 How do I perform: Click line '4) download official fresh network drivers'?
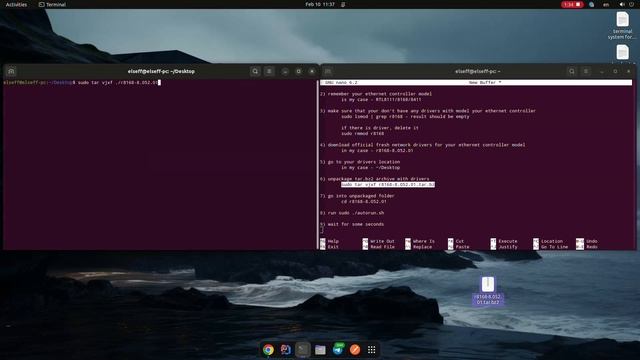(422, 145)
